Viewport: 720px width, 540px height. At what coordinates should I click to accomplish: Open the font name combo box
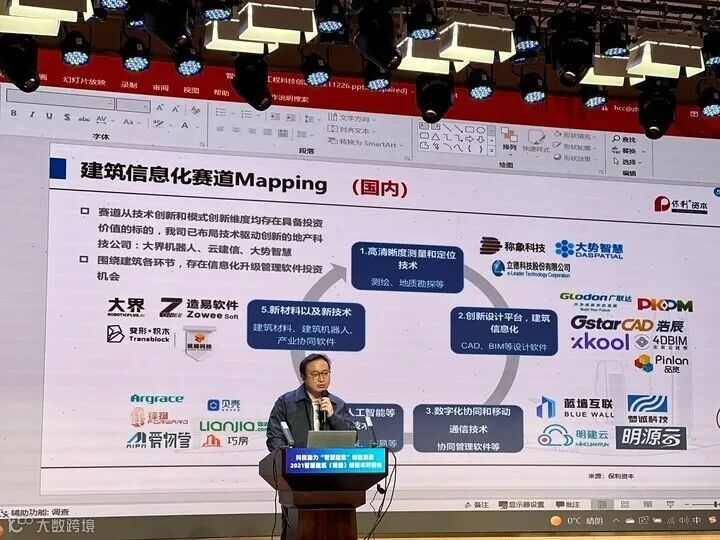pyautogui.click(x=60, y=99)
